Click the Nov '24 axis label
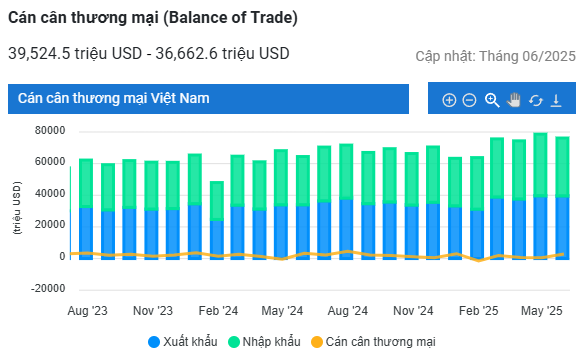This screenshot has height=363, width=588. pyautogui.click(x=413, y=310)
